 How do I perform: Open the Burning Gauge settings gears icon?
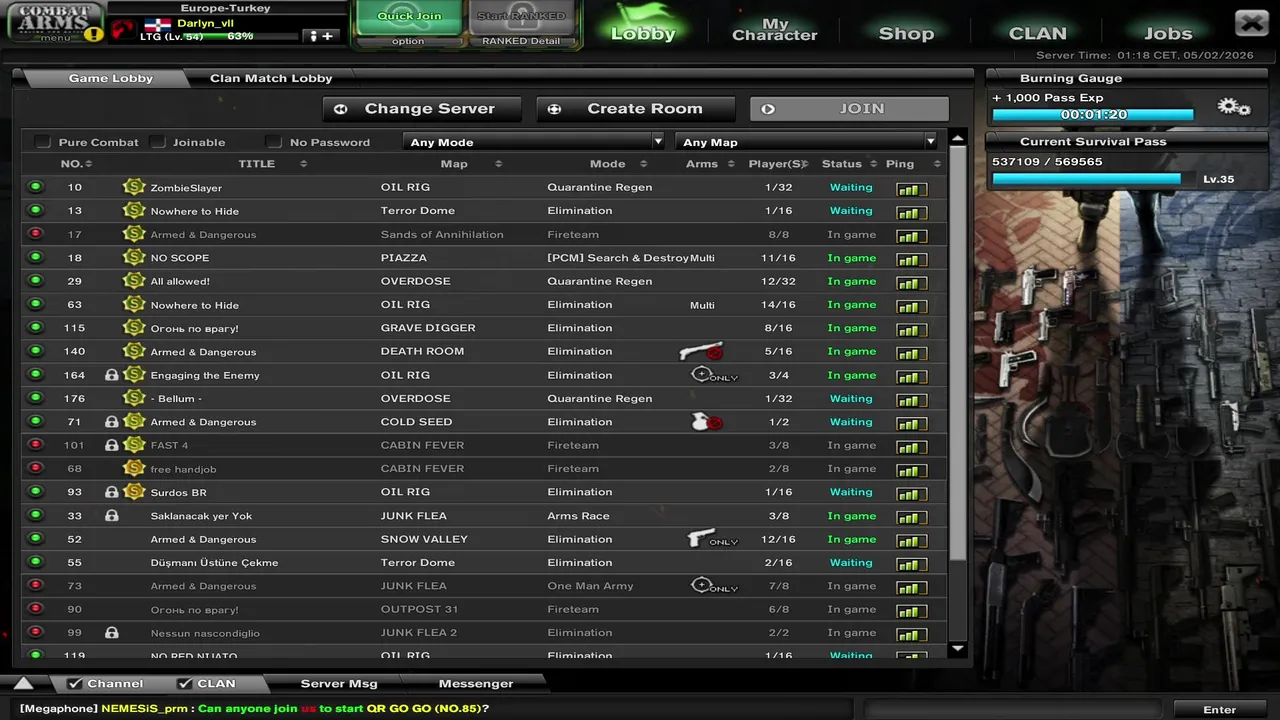(x=1234, y=107)
